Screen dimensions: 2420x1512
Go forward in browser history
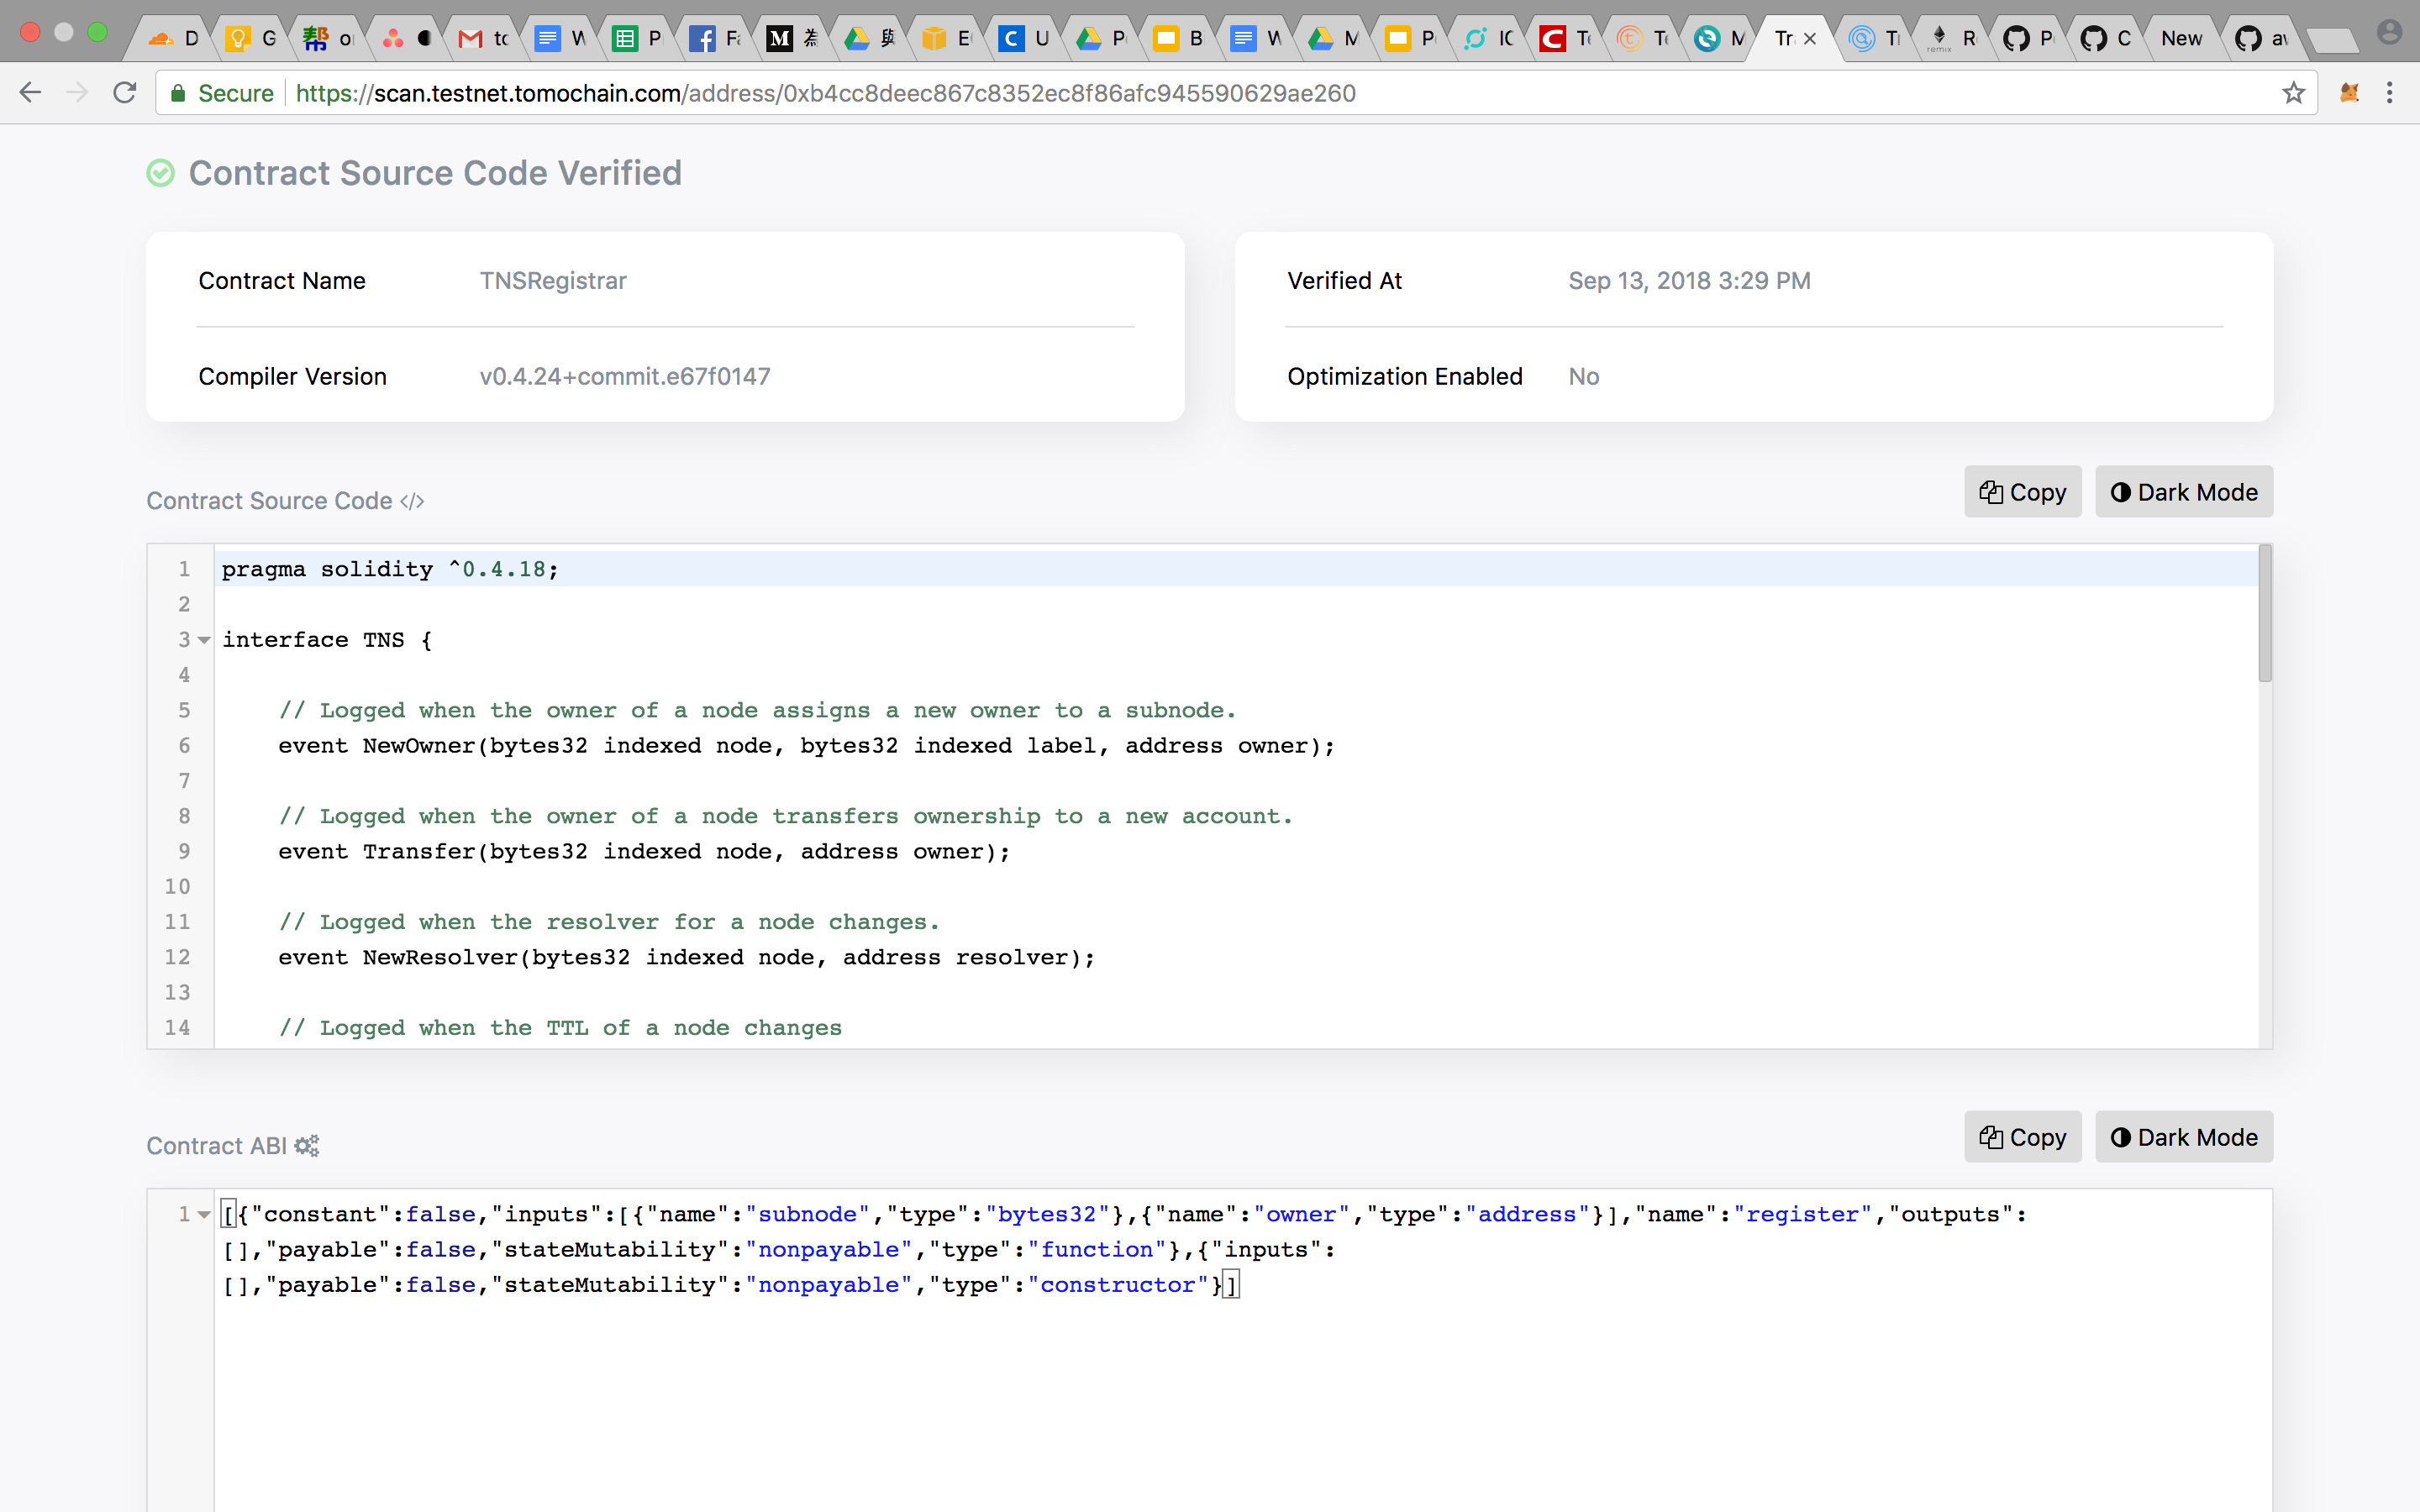77,93
